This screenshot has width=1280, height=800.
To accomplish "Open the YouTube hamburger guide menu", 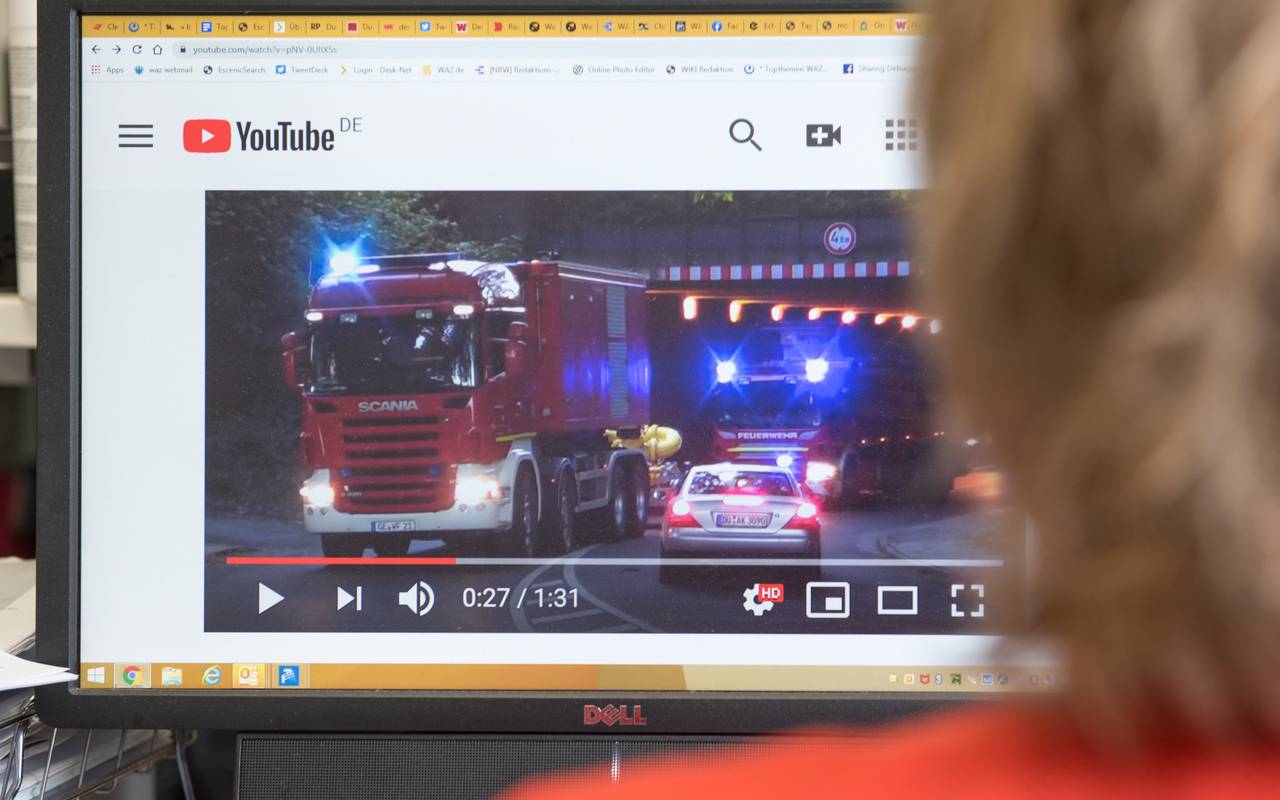I will 136,136.
